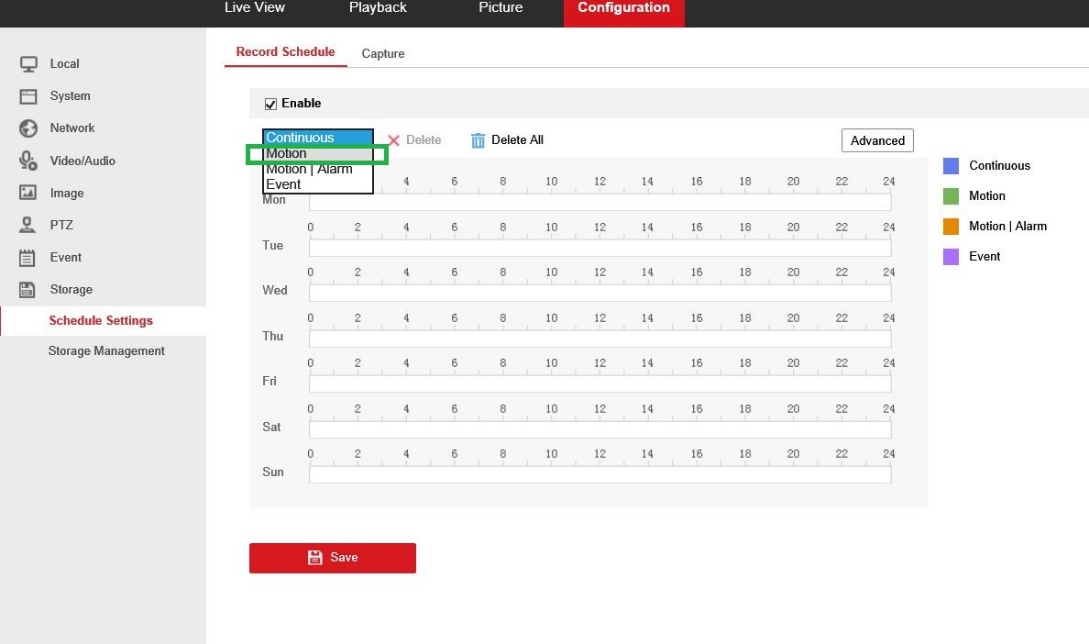Click the System window icon
Viewport: 1089px width, 644px height.
(x=28, y=96)
